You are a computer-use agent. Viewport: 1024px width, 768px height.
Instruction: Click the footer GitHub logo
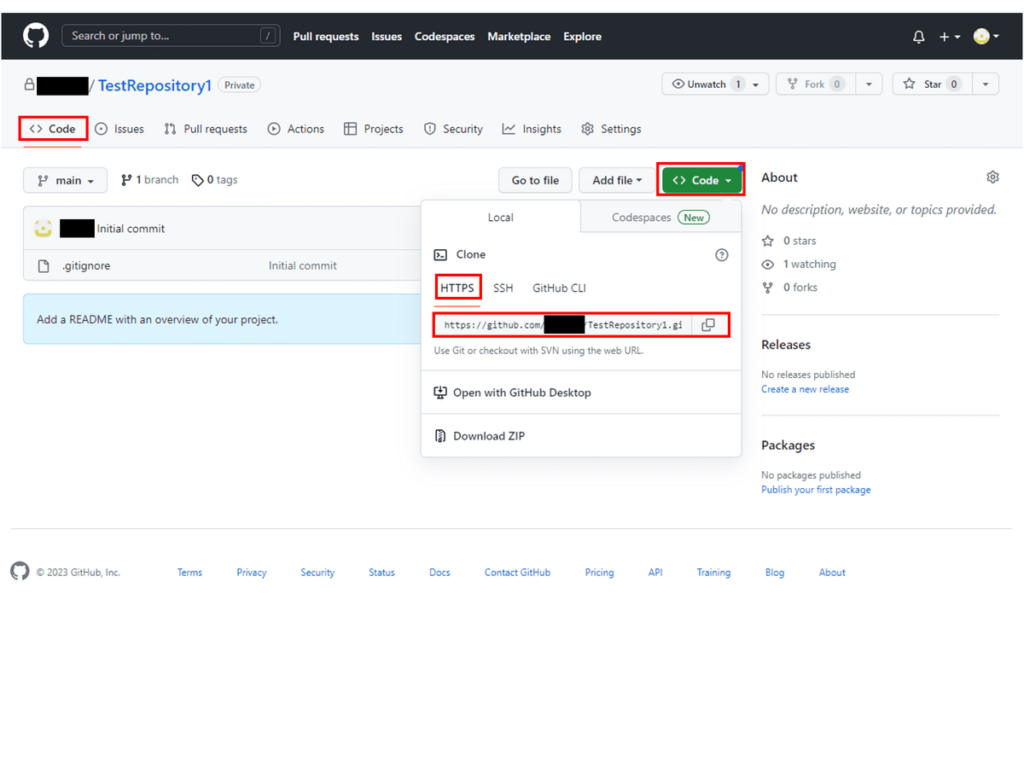(20, 571)
